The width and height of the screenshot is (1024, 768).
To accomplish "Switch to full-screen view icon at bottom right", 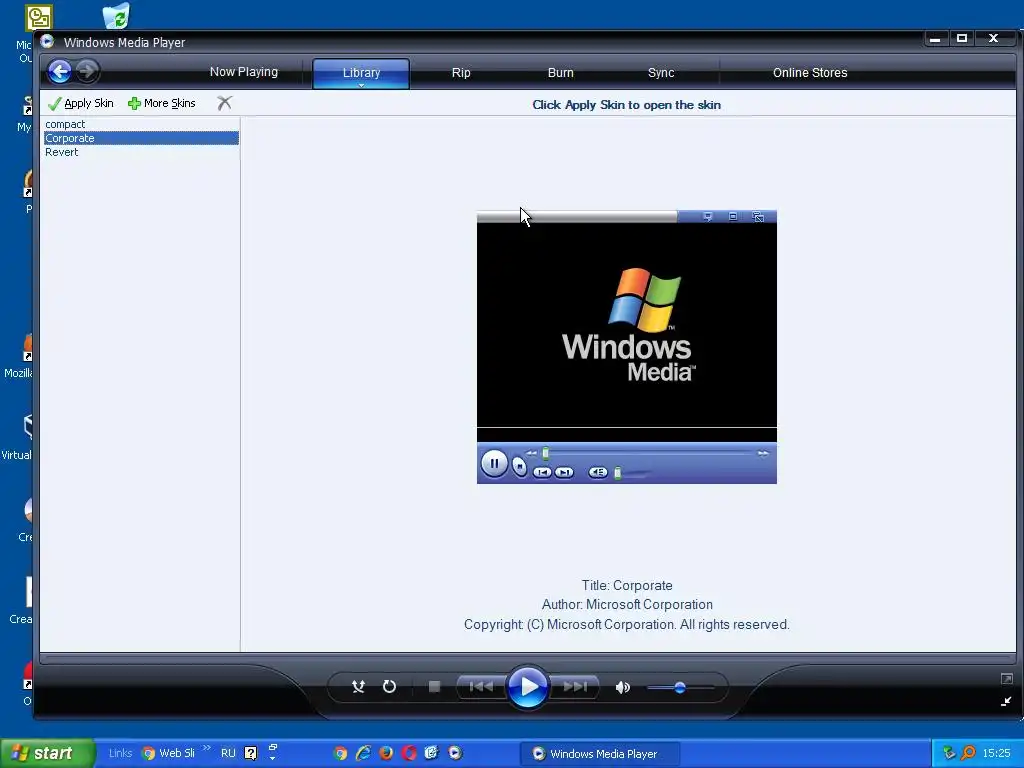I will [x=1006, y=679].
